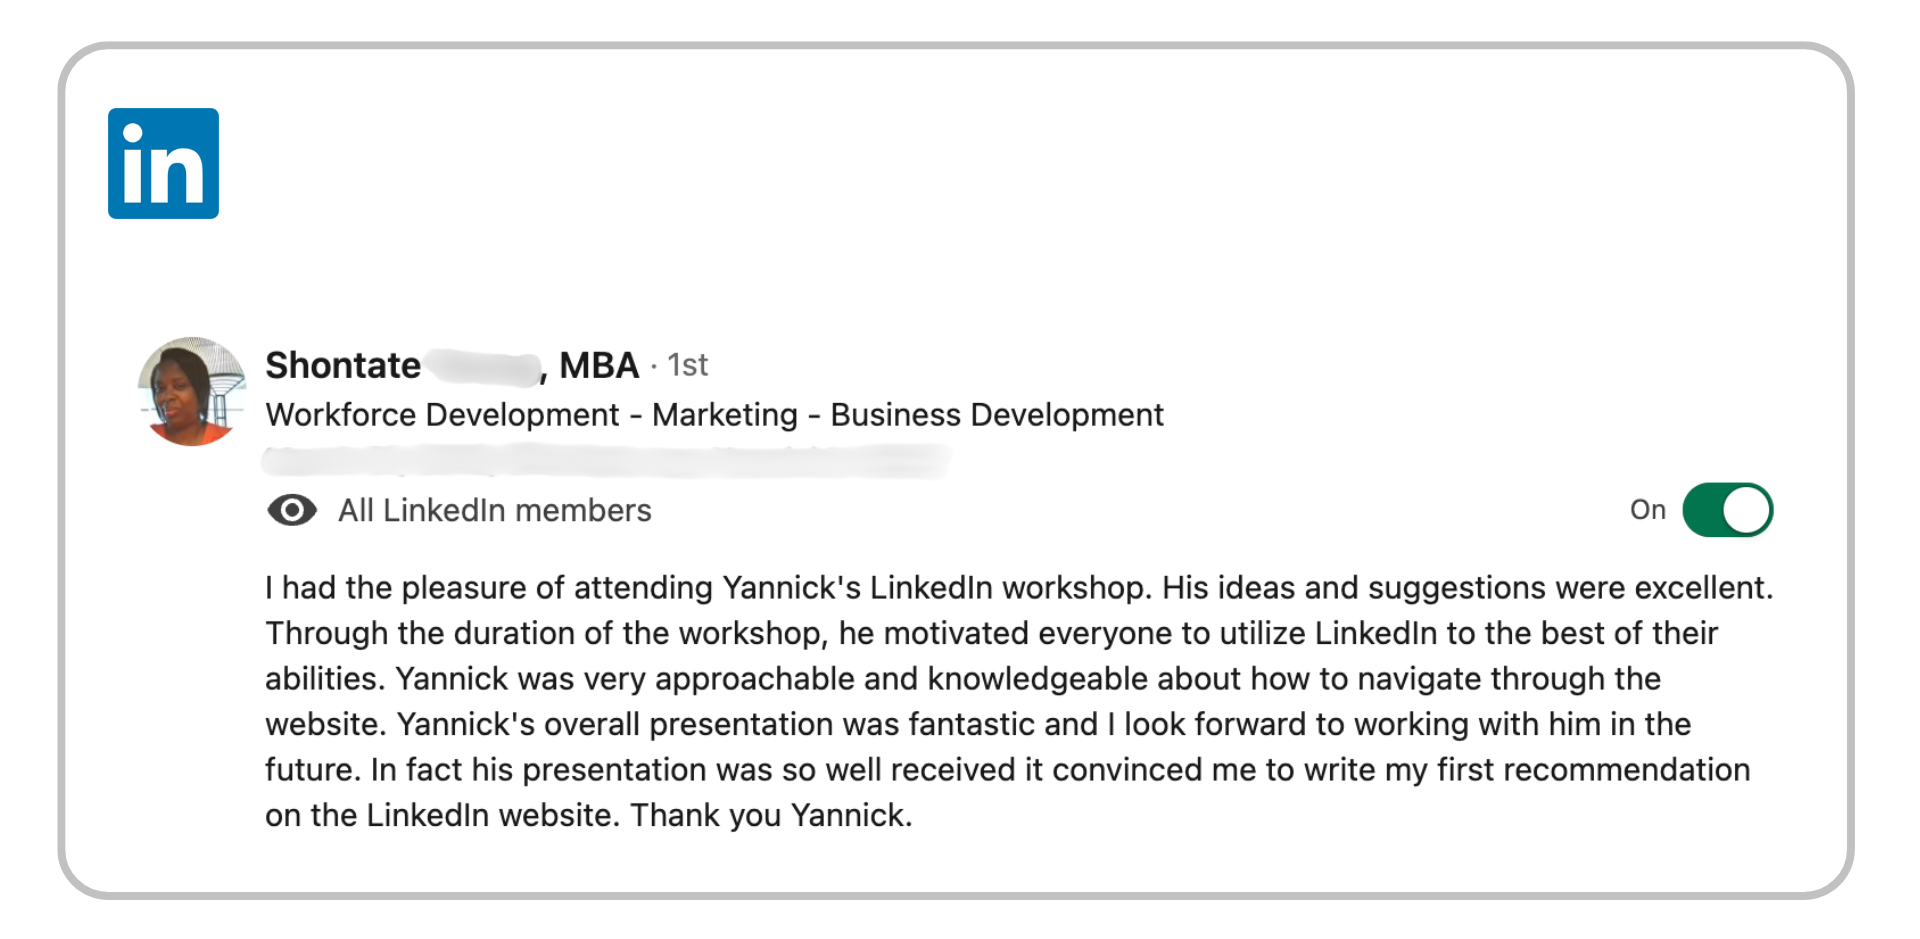The height and width of the screenshot is (939, 1920).
Task: Click the "On" label beside the switch
Action: click(1647, 510)
